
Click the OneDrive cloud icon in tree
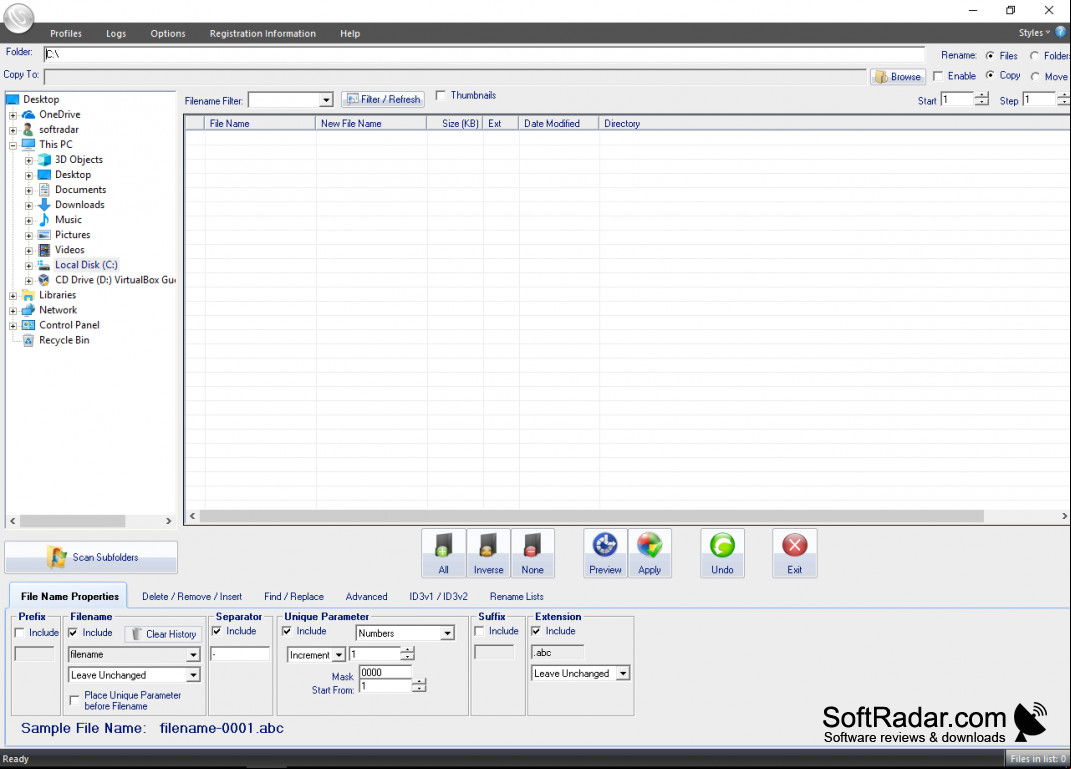pyautogui.click(x=28, y=115)
